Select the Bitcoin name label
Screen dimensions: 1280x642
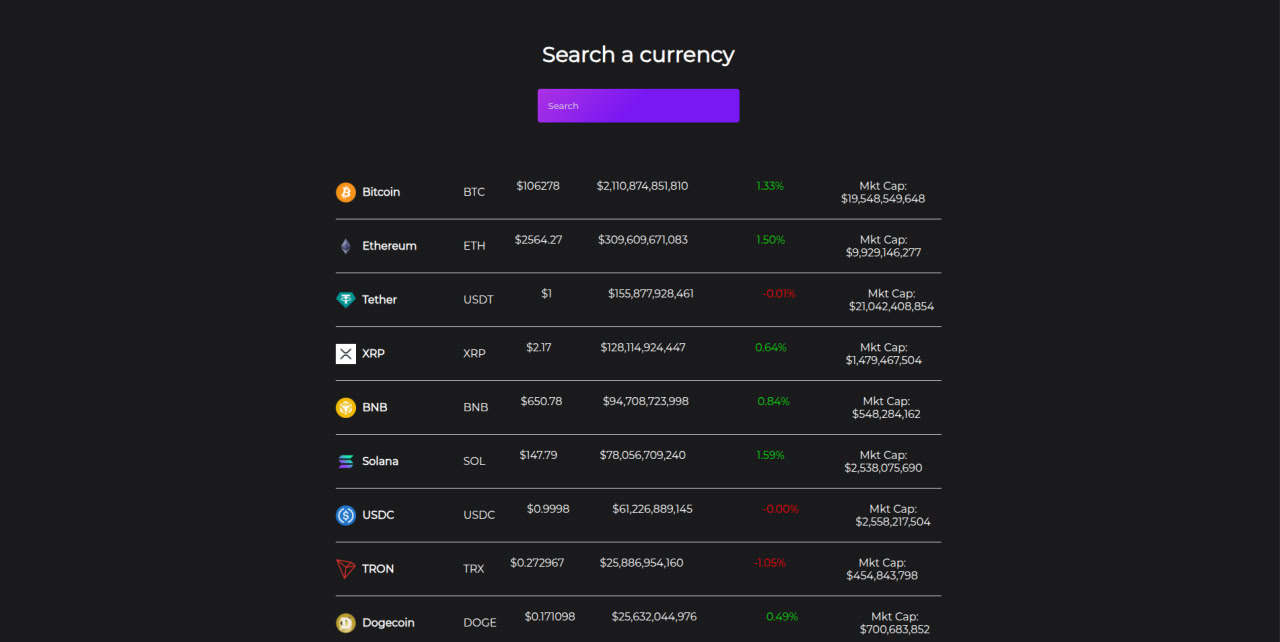coord(381,192)
